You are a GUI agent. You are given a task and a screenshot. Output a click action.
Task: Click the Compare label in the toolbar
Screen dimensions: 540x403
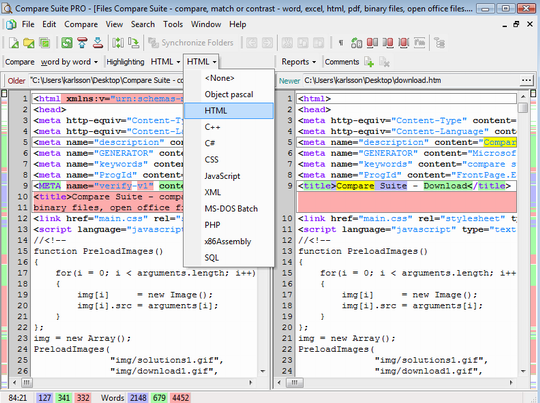pyautogui.click(x=20, y=62)
